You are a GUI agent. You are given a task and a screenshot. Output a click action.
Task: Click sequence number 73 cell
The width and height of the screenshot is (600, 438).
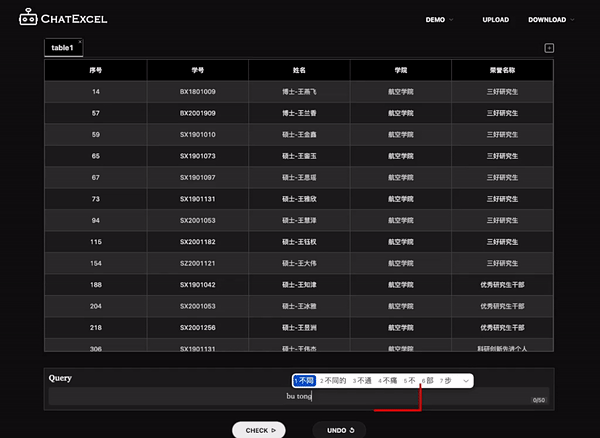[96, 199]
